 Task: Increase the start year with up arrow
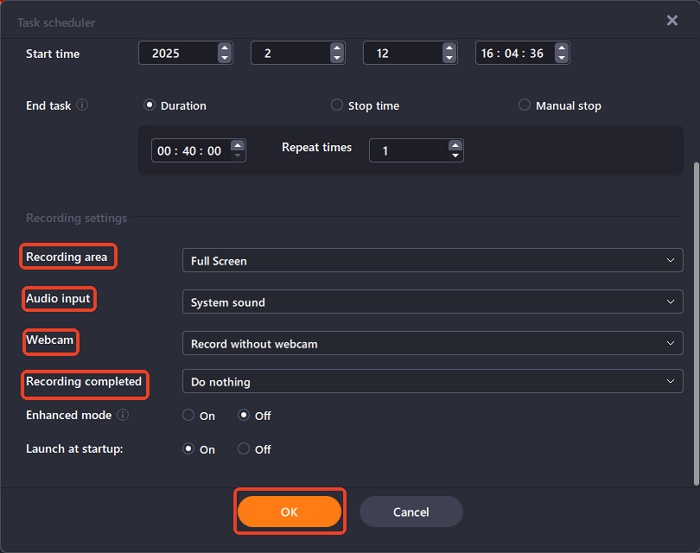pyautogui.click(x=225, y=48)
